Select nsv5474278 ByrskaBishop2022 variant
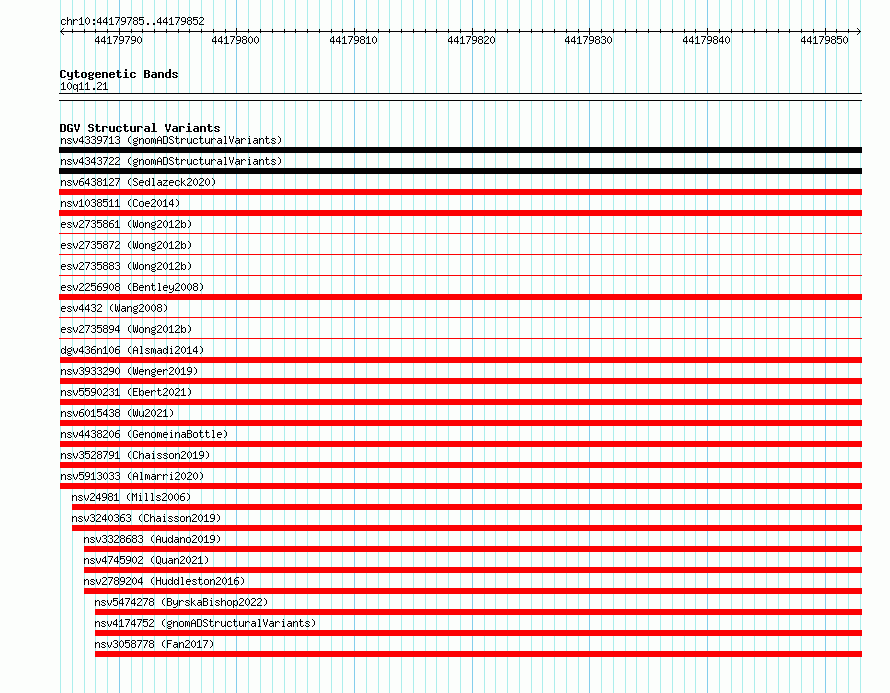Screen dimensions: 890x693 point(181,602)
